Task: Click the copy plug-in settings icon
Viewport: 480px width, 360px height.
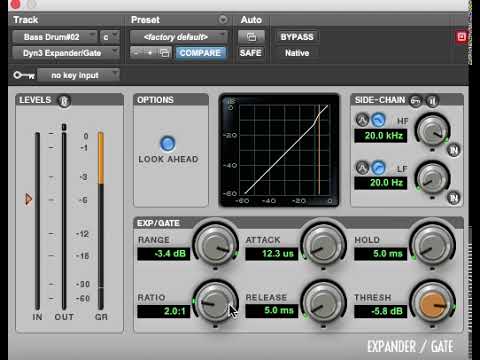Action: click(164, 53)
